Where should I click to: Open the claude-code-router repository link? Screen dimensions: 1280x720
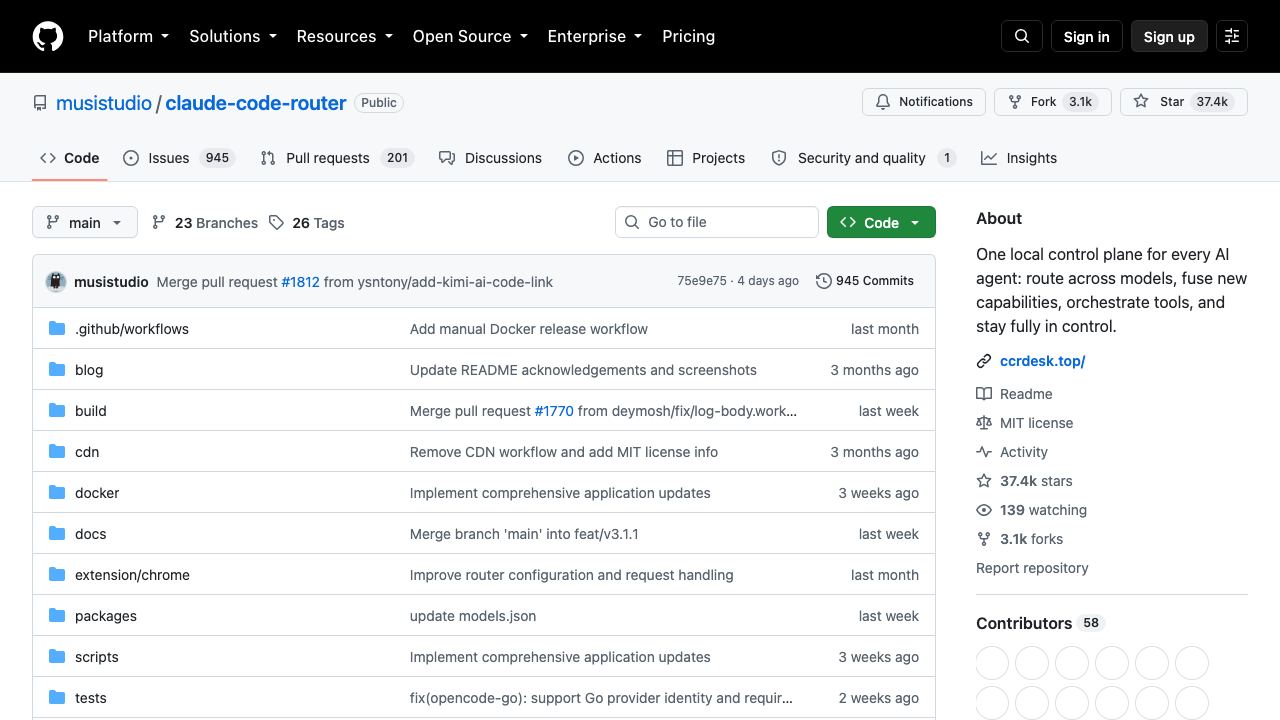coord(256,103)
